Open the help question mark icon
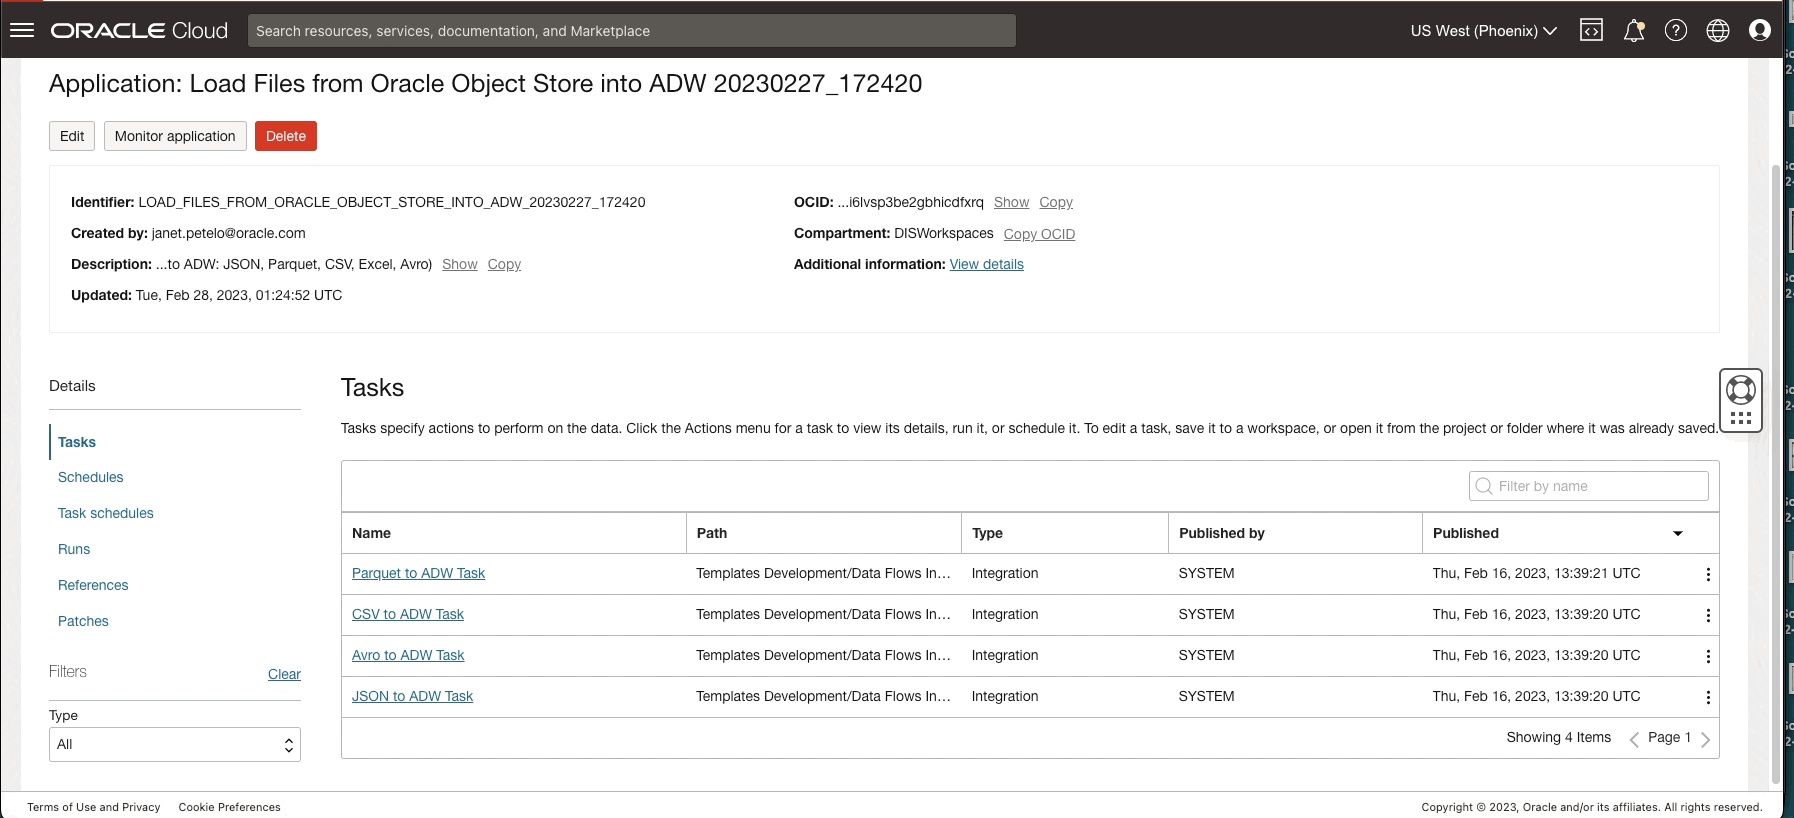Image resolution: width=1794 pixels, height=818 pixels. point(1676,31)
